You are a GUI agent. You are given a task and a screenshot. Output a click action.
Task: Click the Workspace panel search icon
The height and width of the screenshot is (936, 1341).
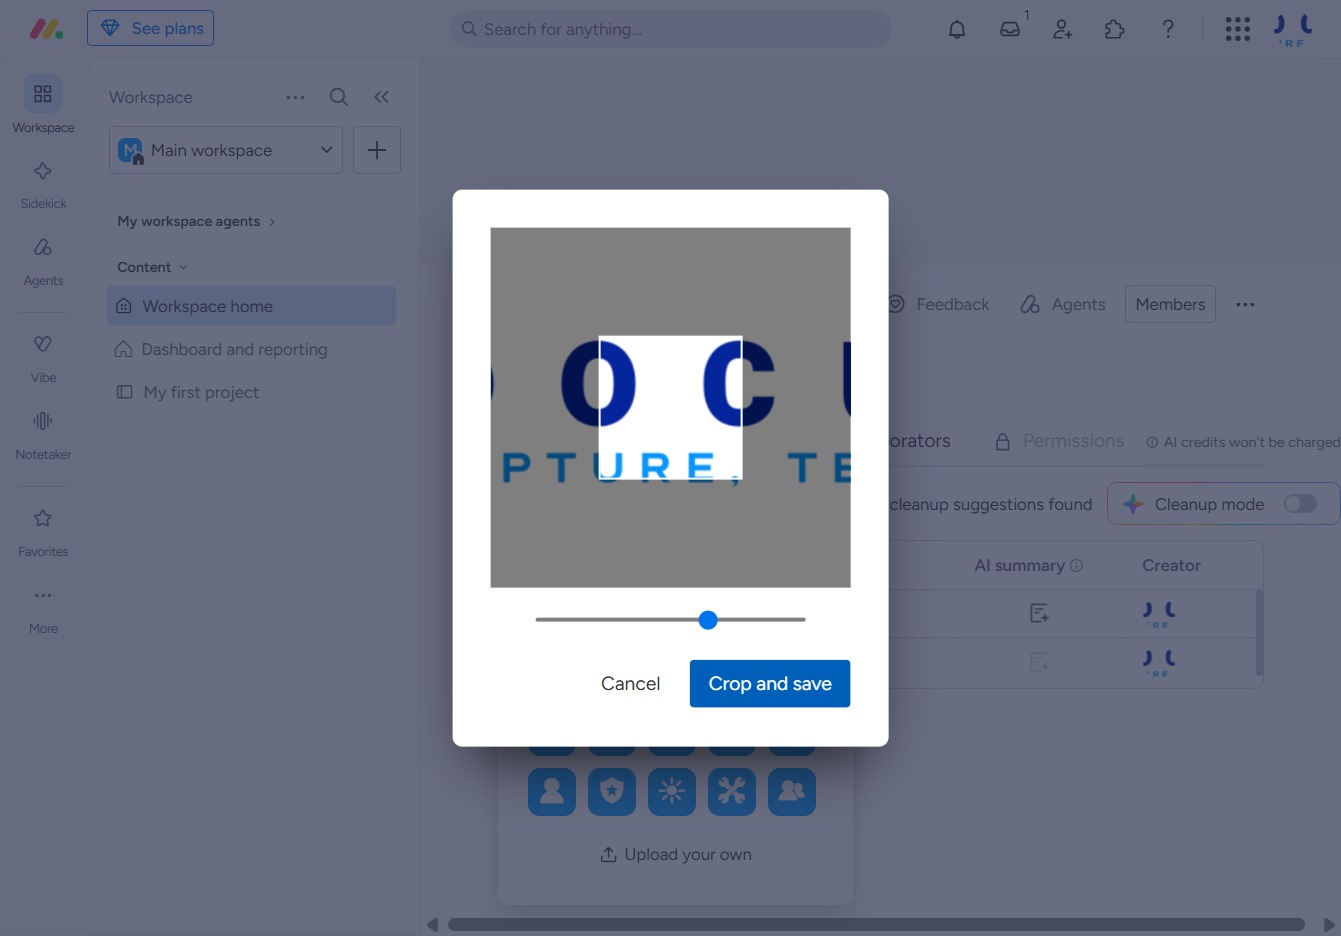pyautogui.click(x=339, y=97)
